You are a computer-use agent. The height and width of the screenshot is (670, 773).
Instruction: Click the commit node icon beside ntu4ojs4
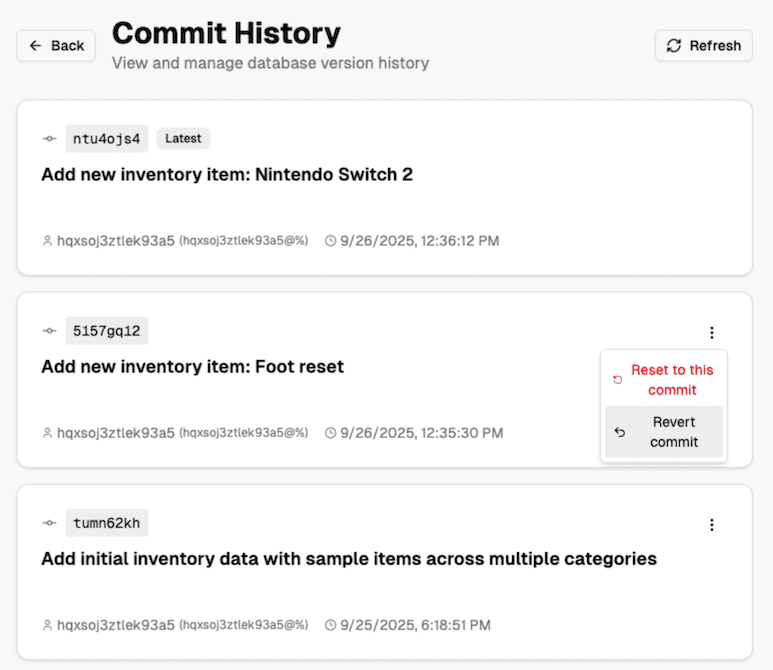(49, 139)
